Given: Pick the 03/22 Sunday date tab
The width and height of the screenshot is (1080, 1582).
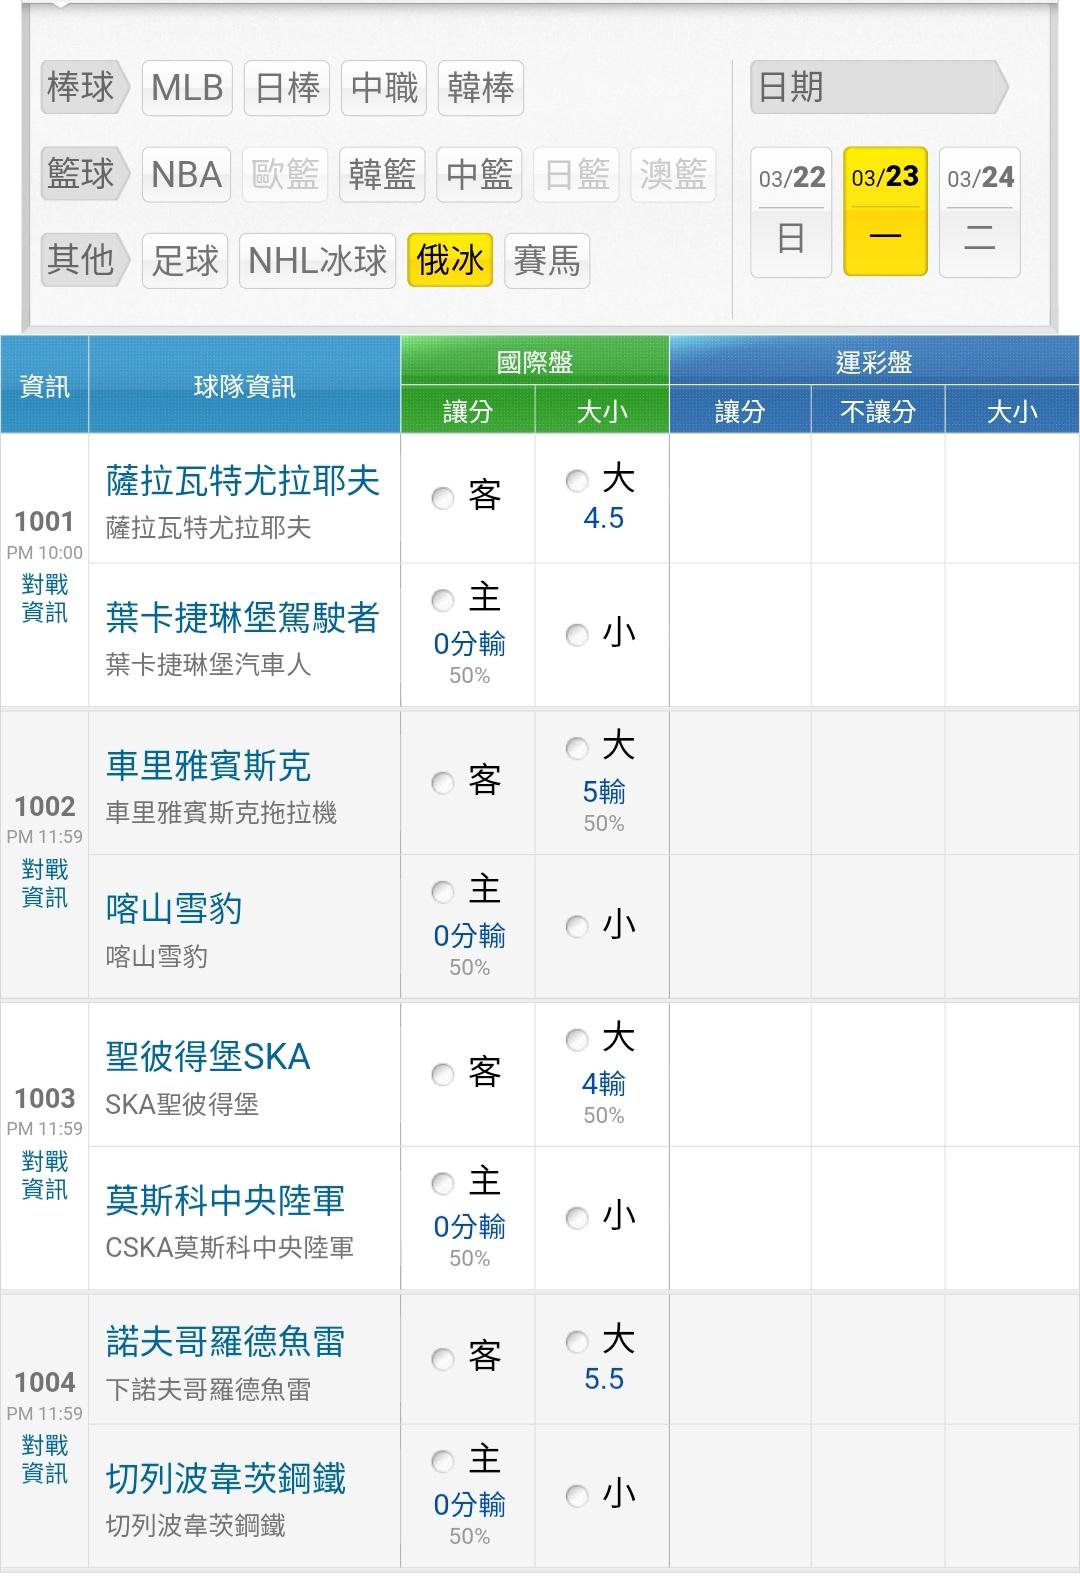Looking at the screenshot, I should tap(791, 211).
